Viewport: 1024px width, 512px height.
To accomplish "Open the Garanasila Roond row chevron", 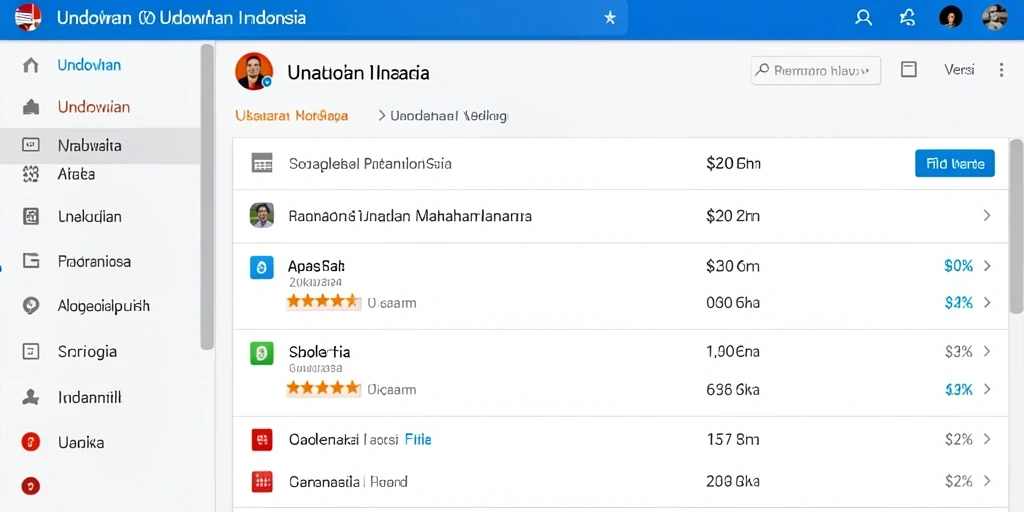I will click(987, 482).
